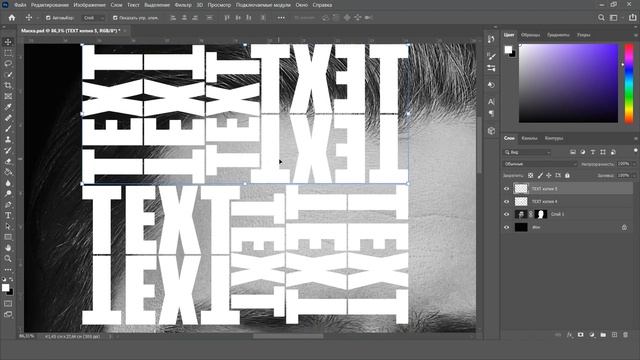The image size is (640, 360).
Task: Open the layer filter Вид dropdown
Action: [527, 152]
